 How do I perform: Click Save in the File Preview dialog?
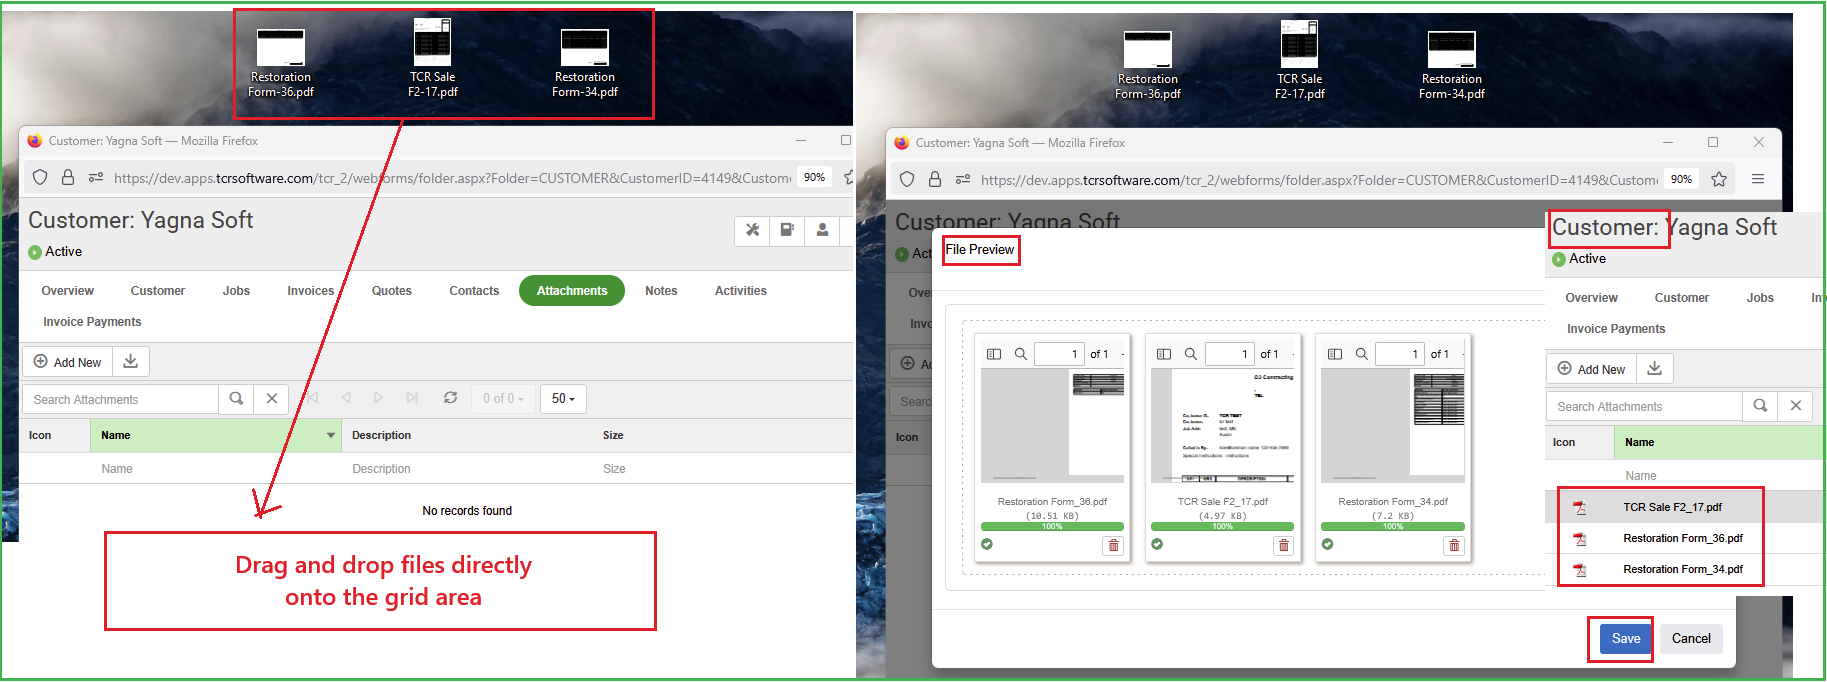[1626, 638]
